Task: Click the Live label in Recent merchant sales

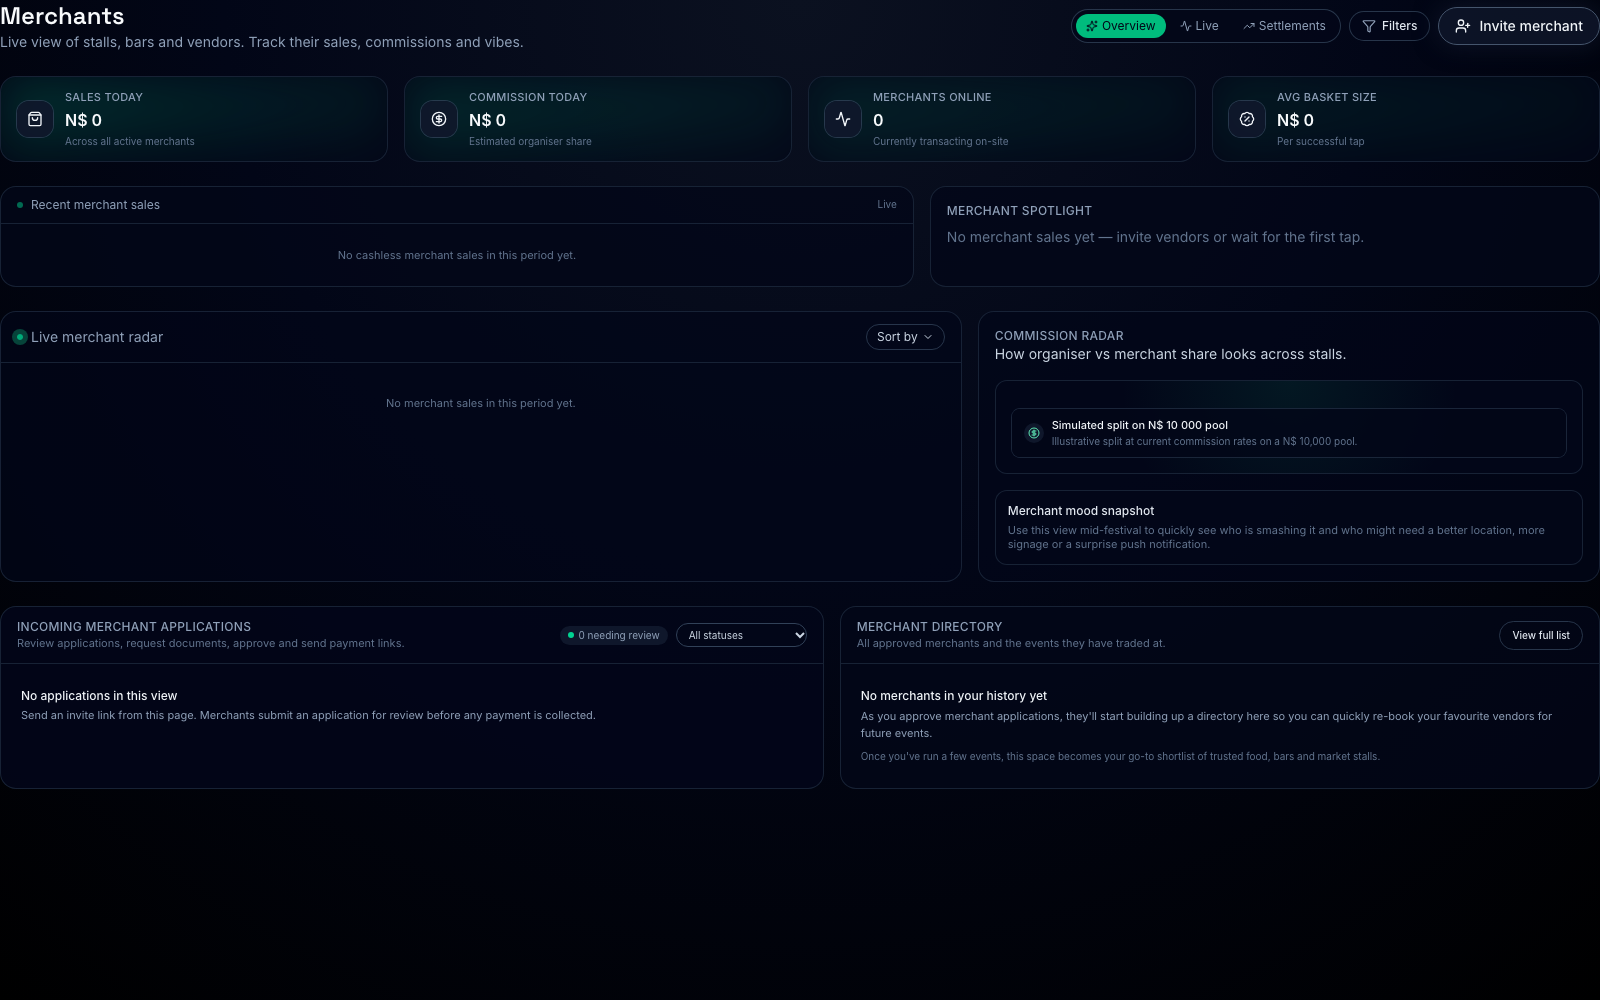Action: coord(887,204)
